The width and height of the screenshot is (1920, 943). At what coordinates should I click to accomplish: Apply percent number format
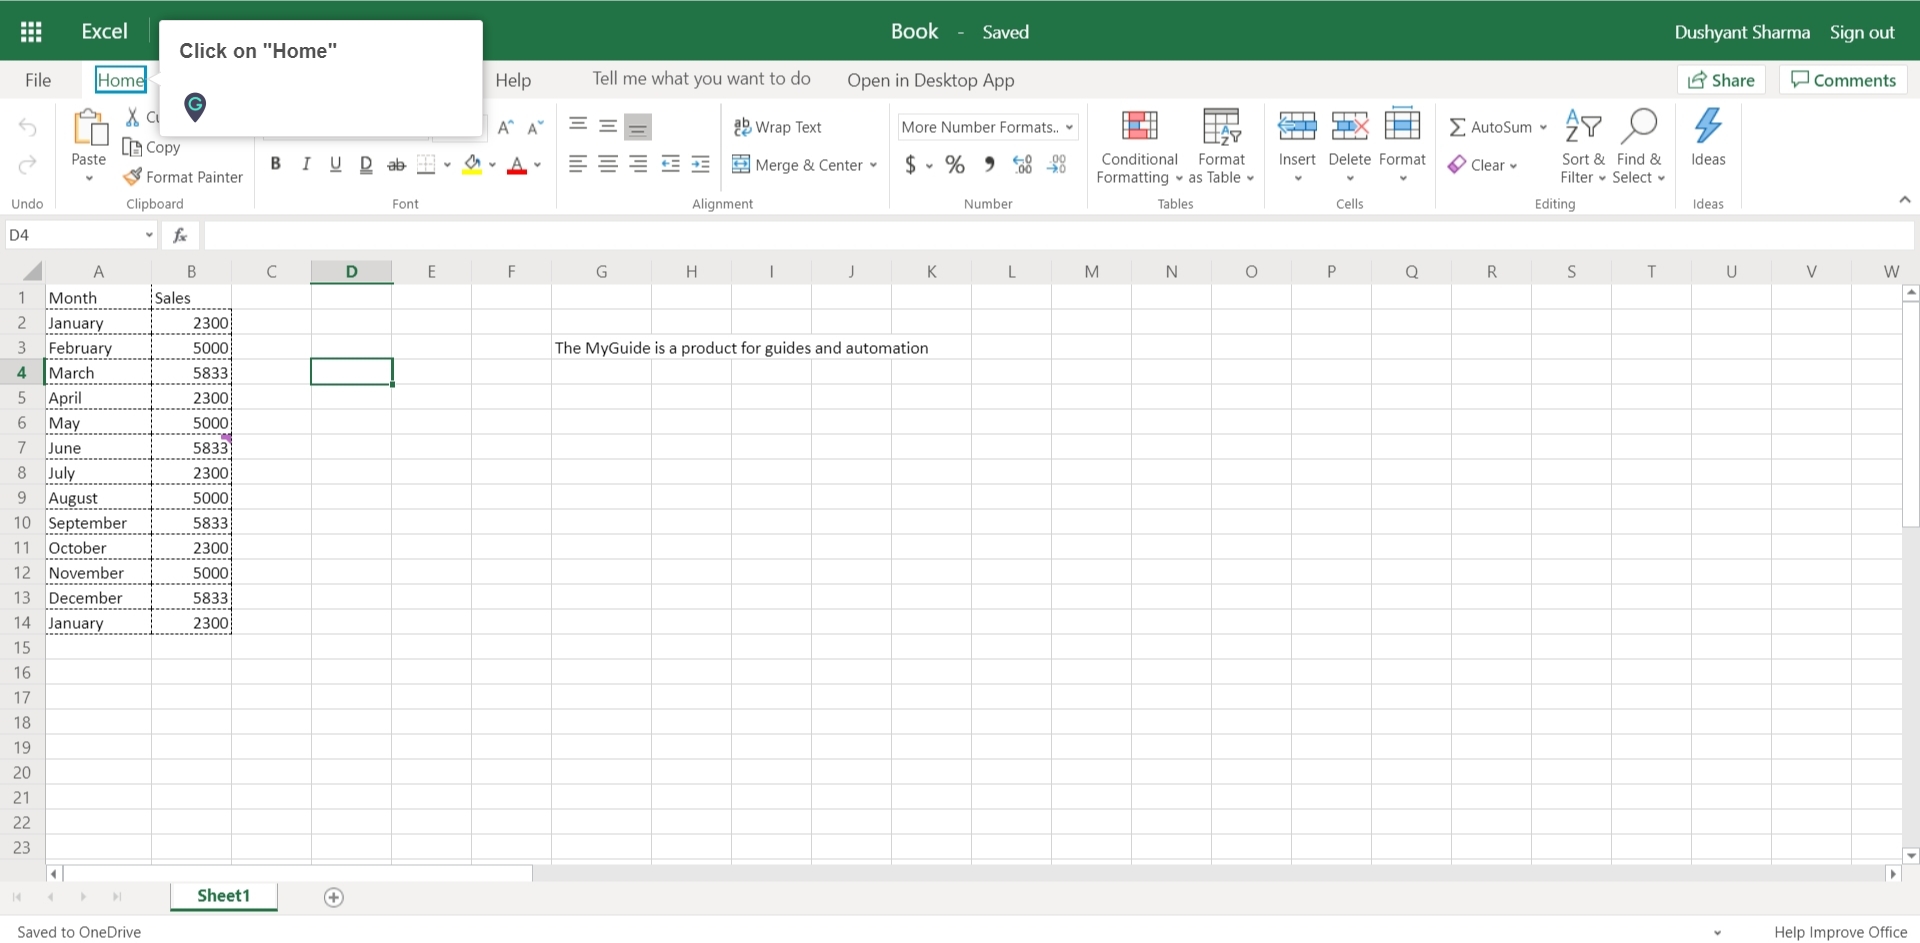(x=954, y=164)
